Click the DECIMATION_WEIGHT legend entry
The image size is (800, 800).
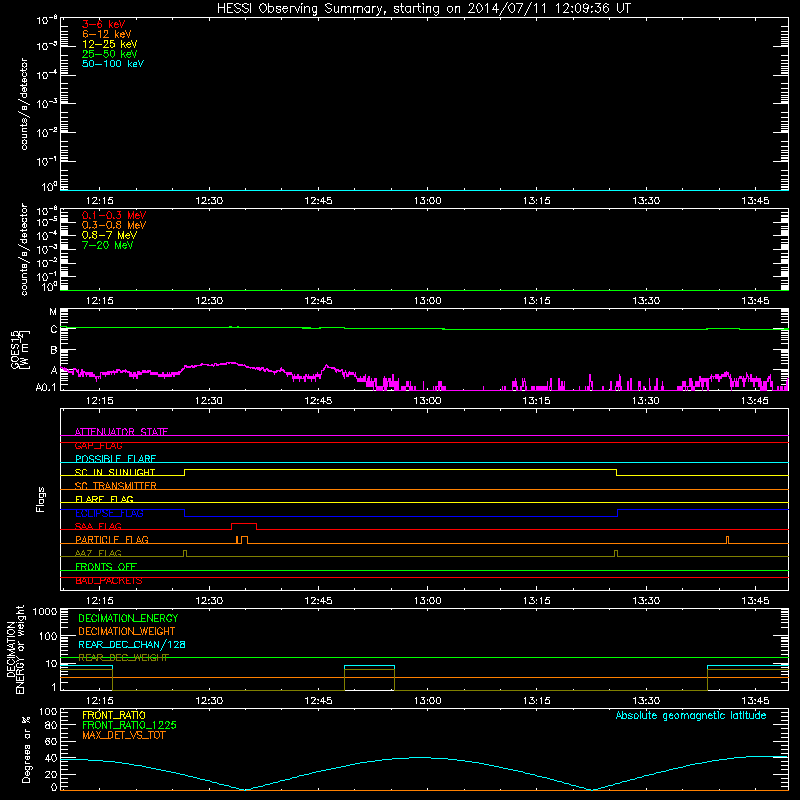pyautogui.click(x=127, y=631)
